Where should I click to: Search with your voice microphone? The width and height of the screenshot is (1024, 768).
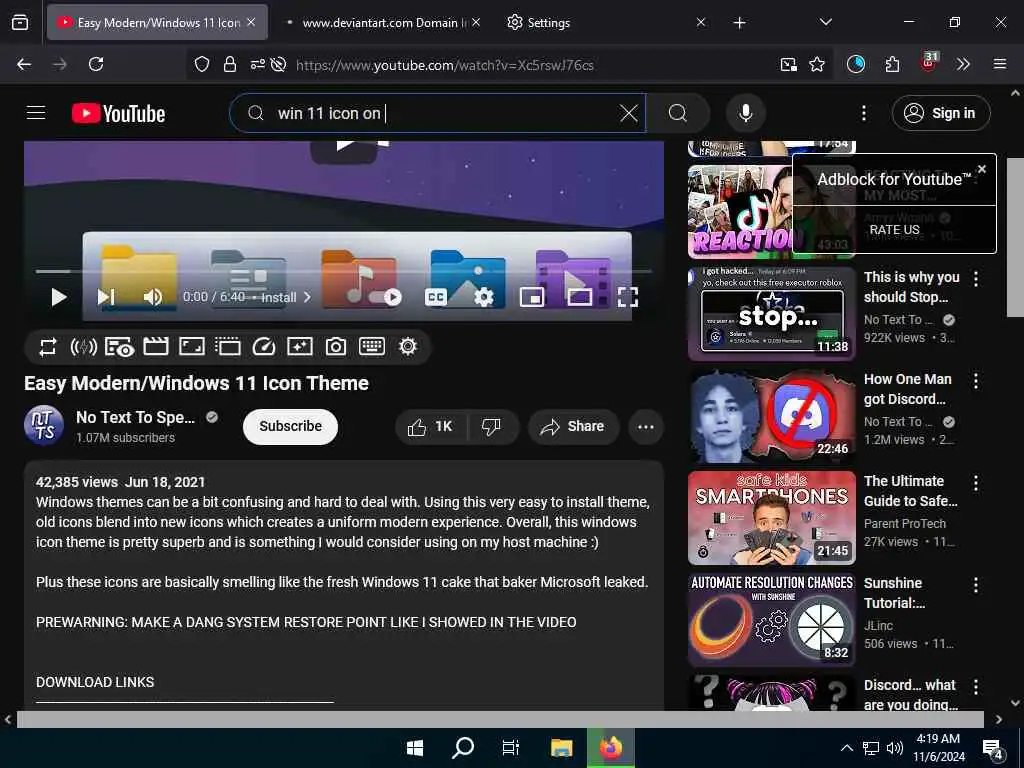point(745,113)
